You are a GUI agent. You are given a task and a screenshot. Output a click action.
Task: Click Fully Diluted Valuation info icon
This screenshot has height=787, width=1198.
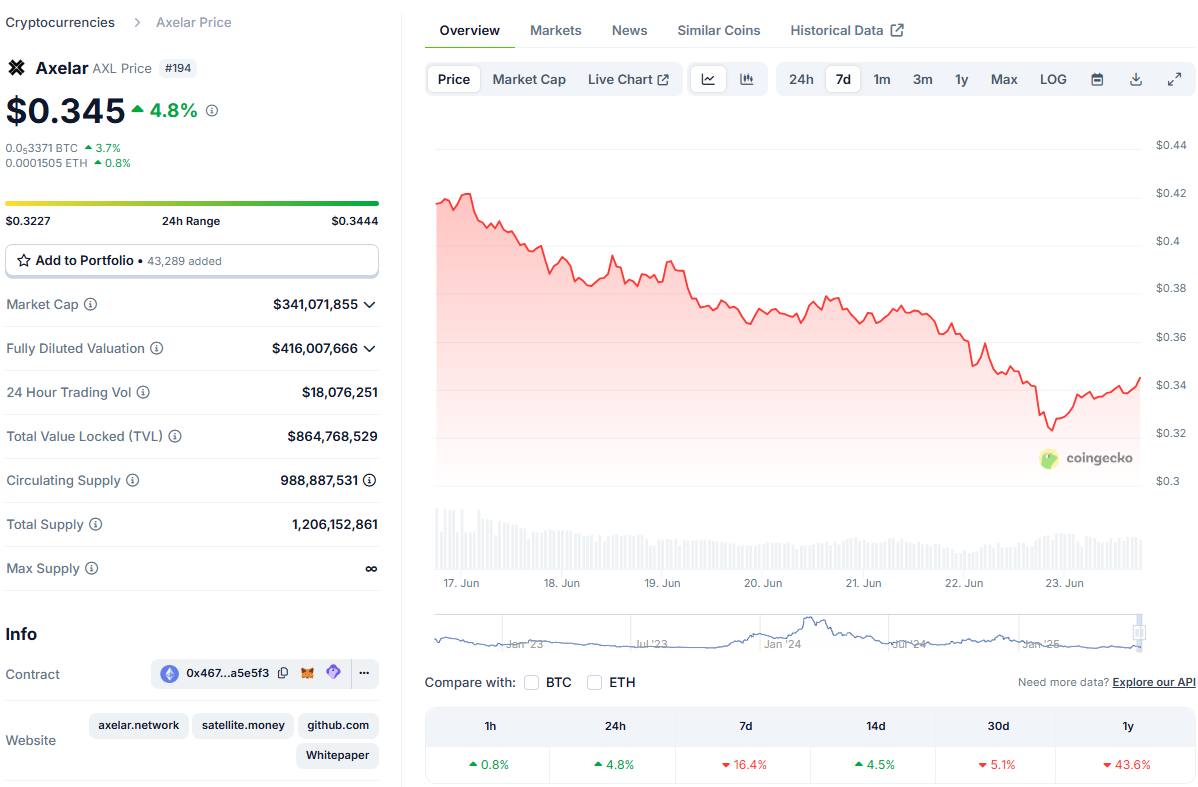pyautogui.click(x=157, y=348)
